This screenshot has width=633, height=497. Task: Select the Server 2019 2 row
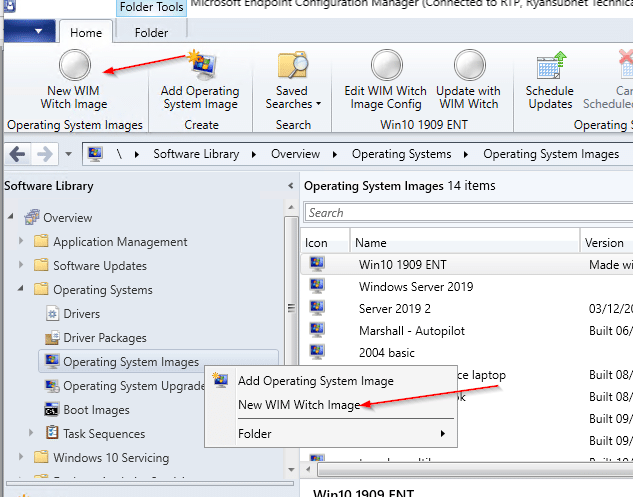click(467, 308)
